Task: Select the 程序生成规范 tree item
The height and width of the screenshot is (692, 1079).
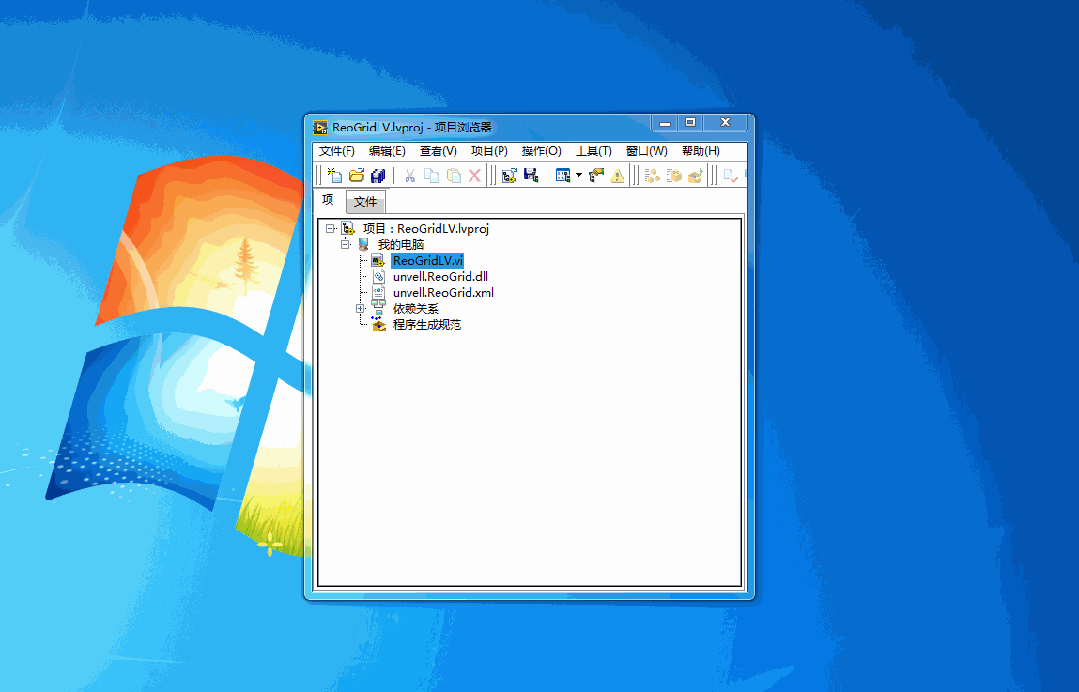Action: [x=427, y=325]
